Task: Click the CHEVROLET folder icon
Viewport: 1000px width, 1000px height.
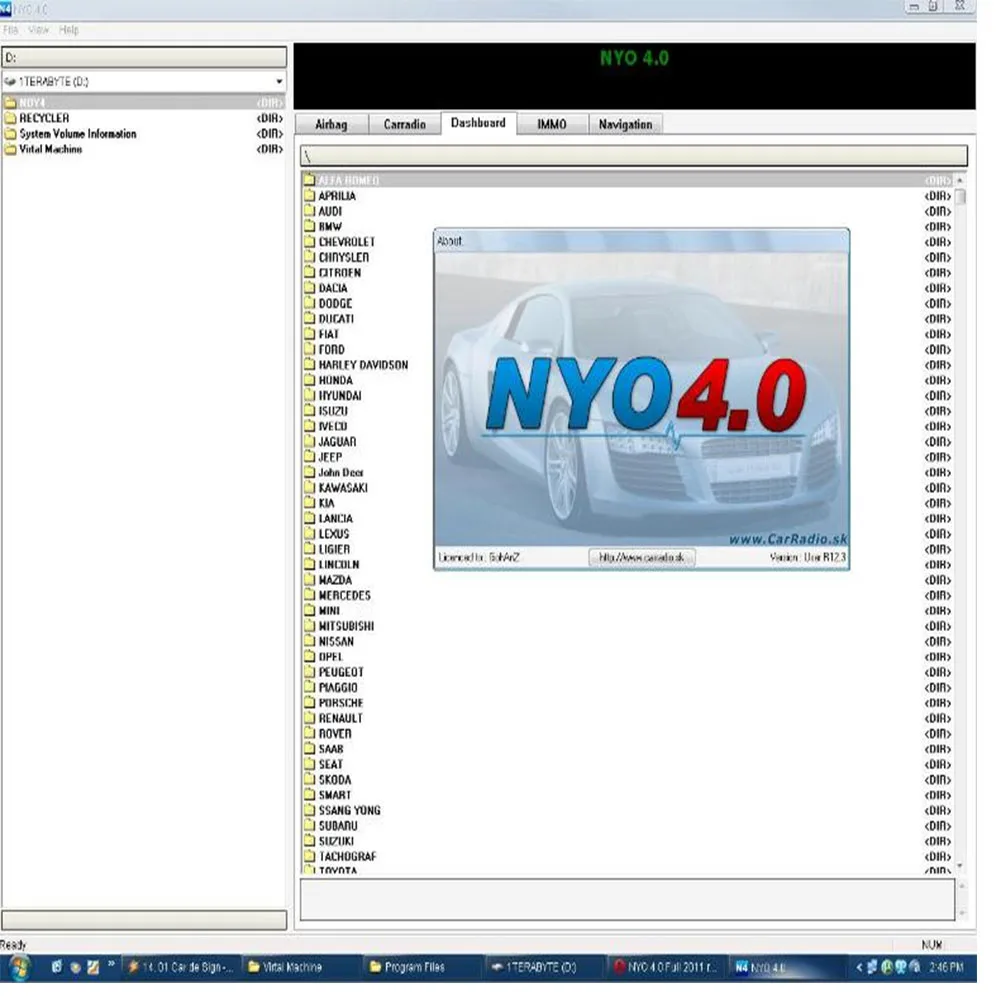Action: (x=309, y=242)
